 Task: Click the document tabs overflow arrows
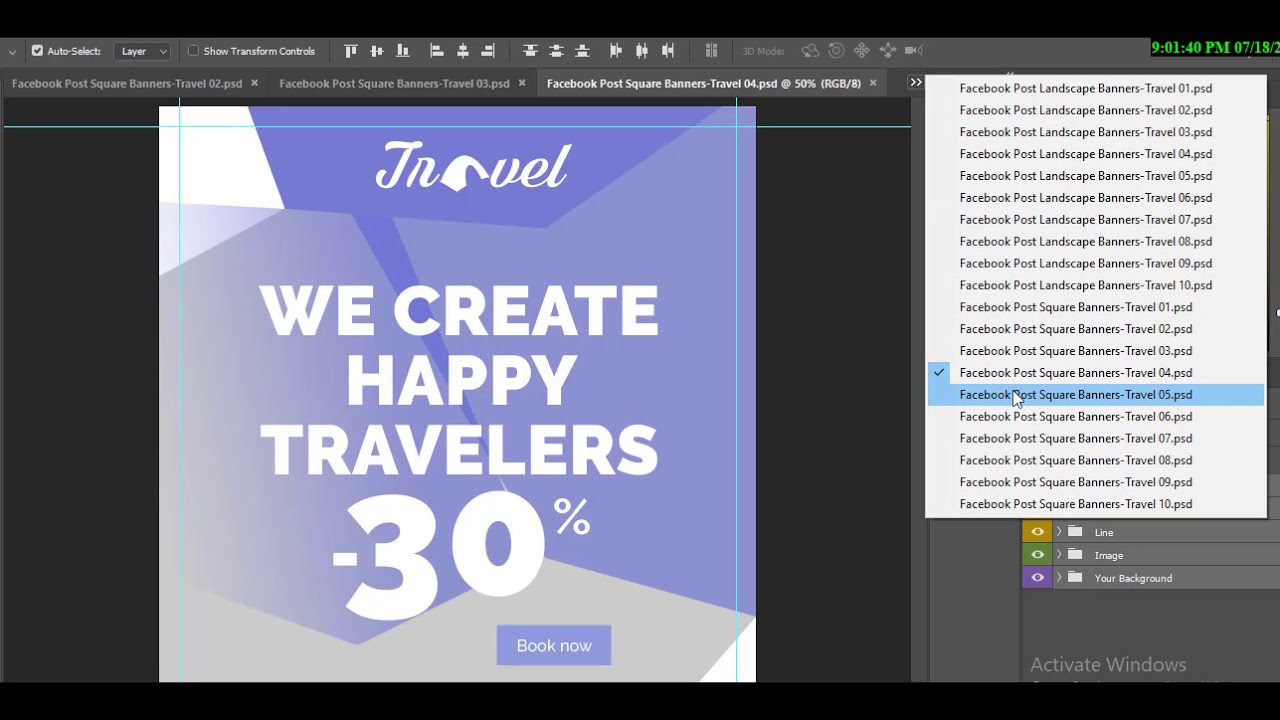(915, 83)
